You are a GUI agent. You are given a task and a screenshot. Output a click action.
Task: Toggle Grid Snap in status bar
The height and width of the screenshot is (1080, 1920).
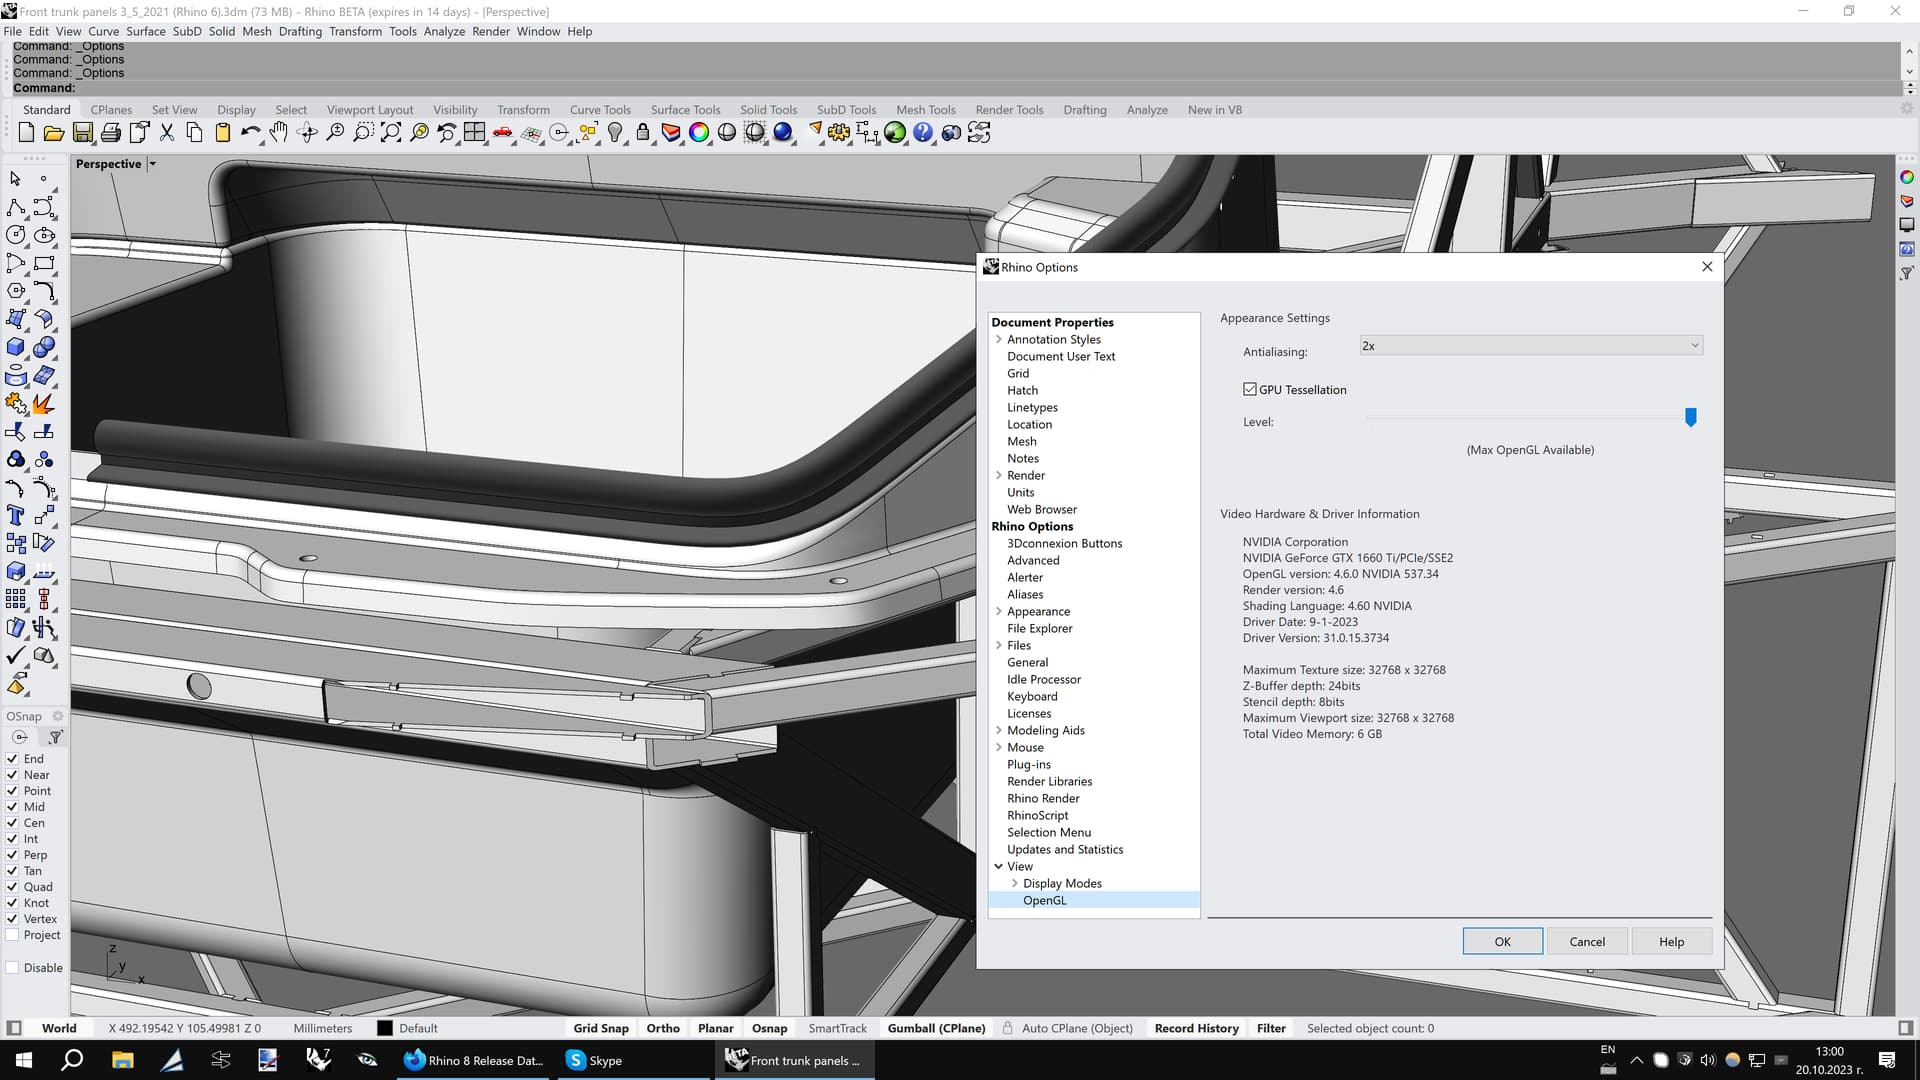tap(601, 1029)
